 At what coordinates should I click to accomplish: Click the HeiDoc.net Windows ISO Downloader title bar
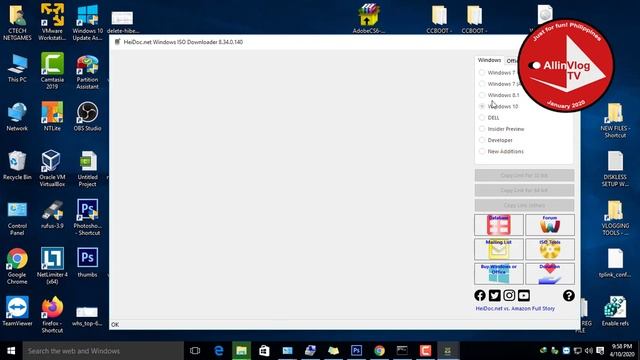[314, 42]
